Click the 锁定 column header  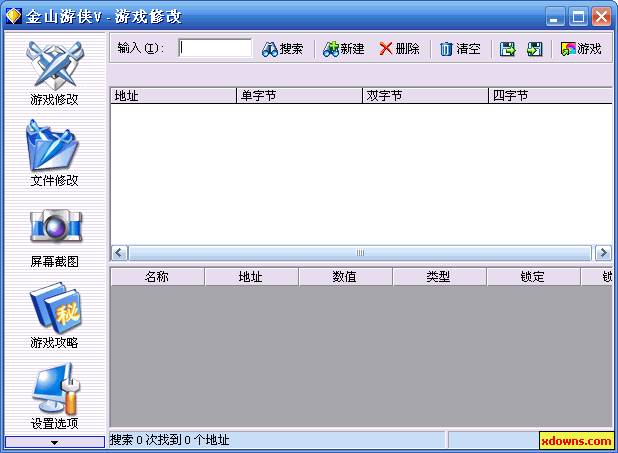pyautogui.click(x=533, y=276)
